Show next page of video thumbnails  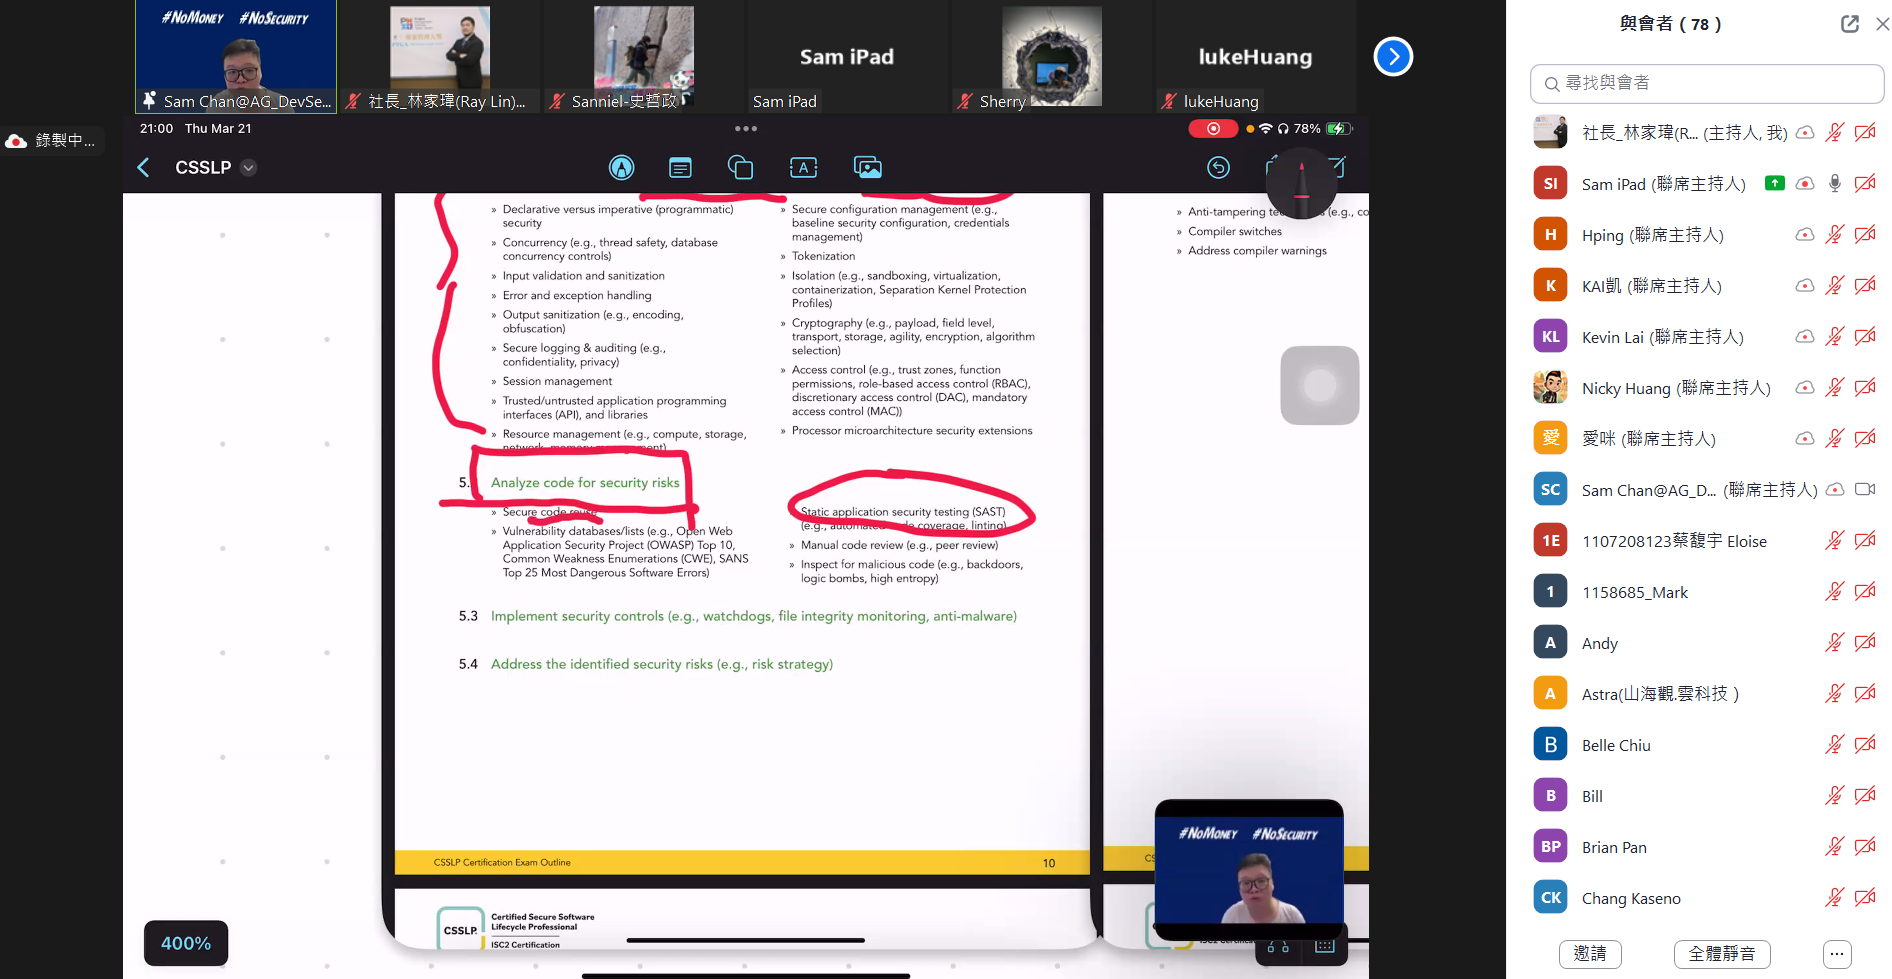click(1393, 57)
